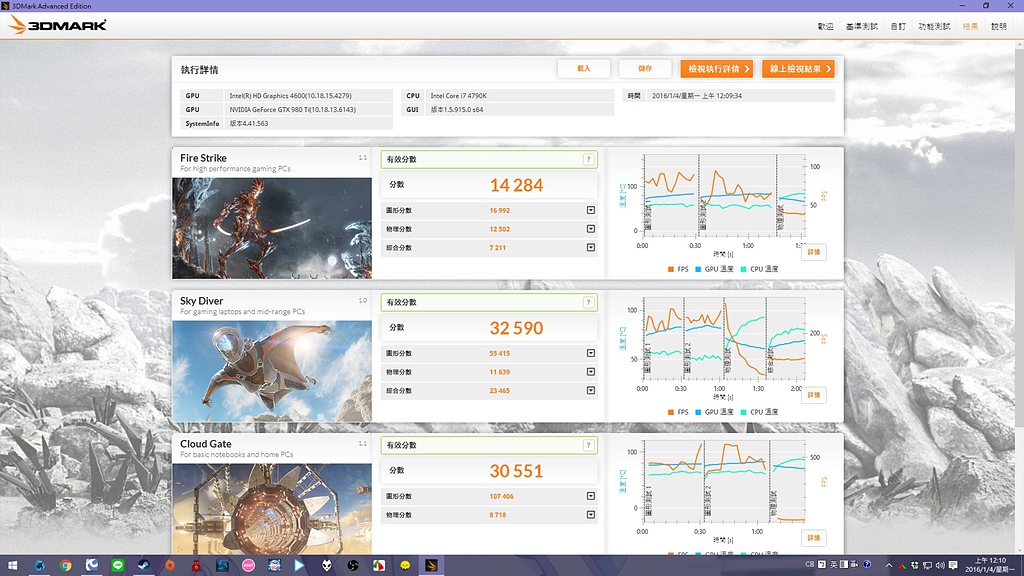Viewport: 1024px width, 576px height.
Task: Open the yellow face taskbar icon
Action: 405,566
